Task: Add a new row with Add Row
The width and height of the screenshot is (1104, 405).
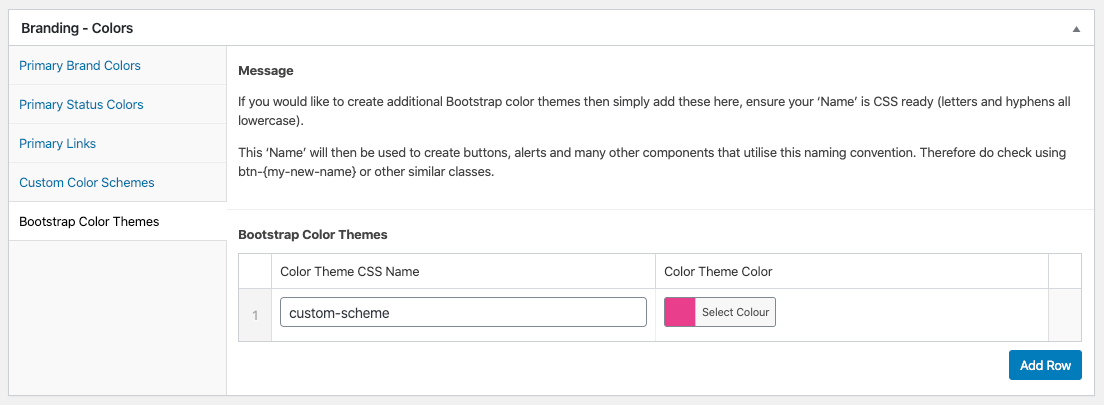Action: coord(1045,365)
